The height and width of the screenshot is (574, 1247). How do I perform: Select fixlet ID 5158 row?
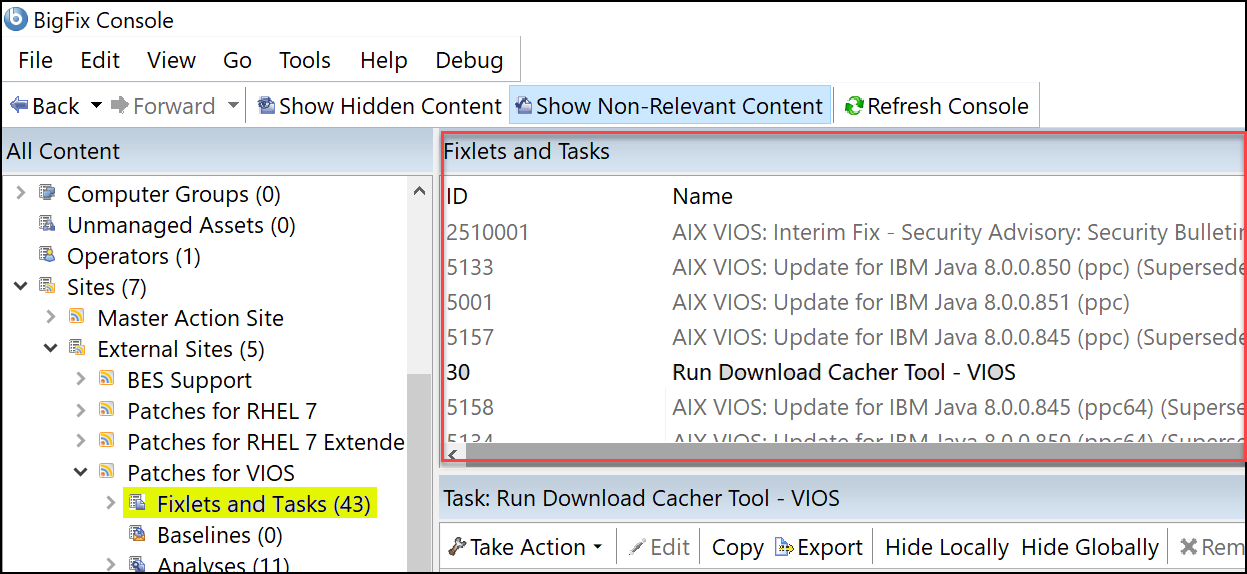click(843, 407)
